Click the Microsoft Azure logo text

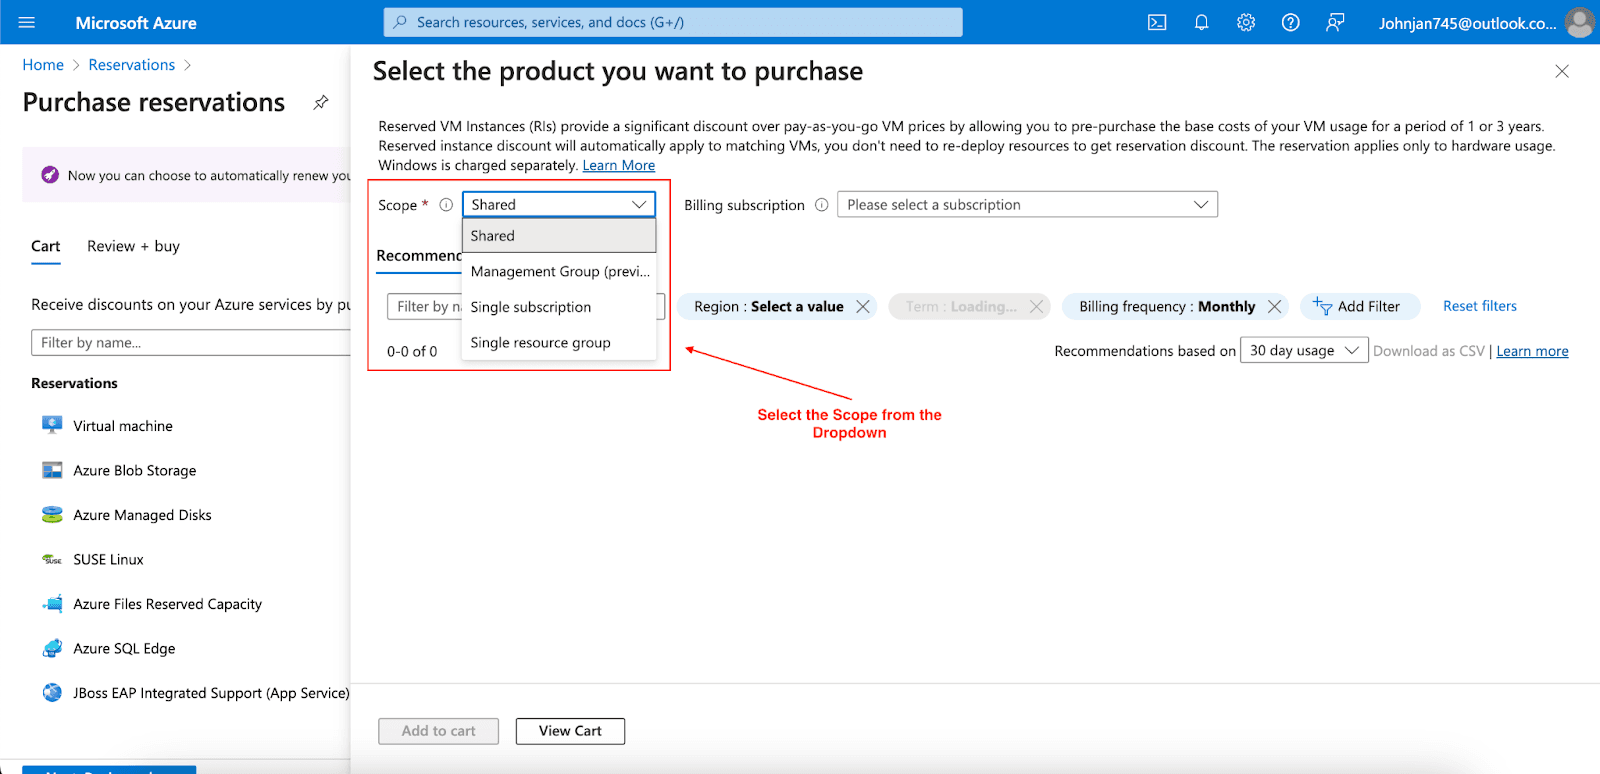coord(136,22)
